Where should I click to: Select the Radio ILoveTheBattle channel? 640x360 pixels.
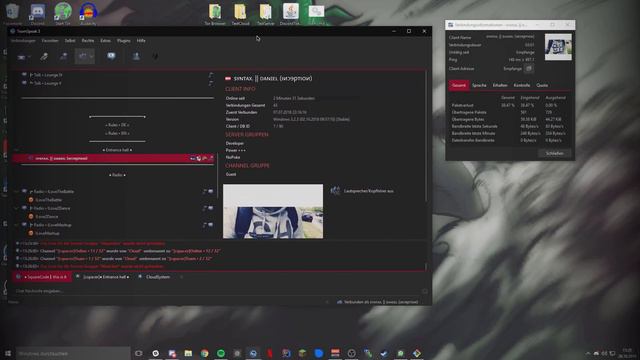click(x=53, y=191)
